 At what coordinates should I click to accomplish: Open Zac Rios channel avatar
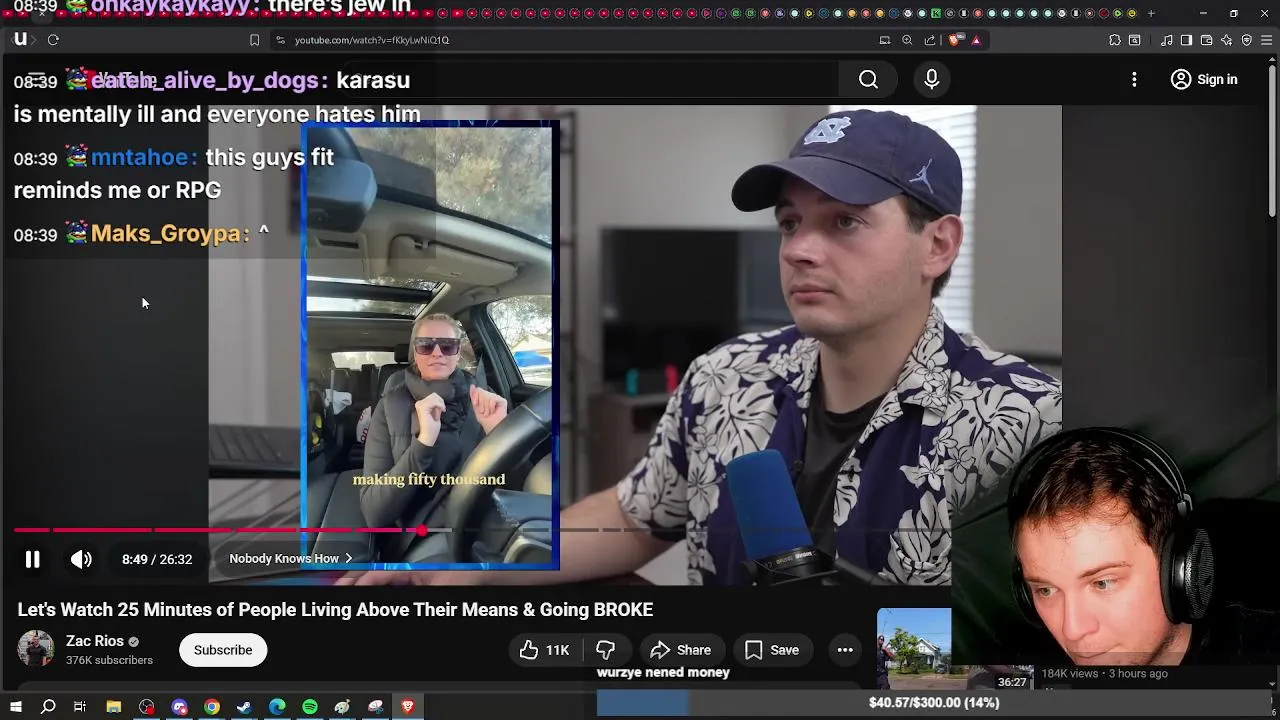click(x=36, y=649)
